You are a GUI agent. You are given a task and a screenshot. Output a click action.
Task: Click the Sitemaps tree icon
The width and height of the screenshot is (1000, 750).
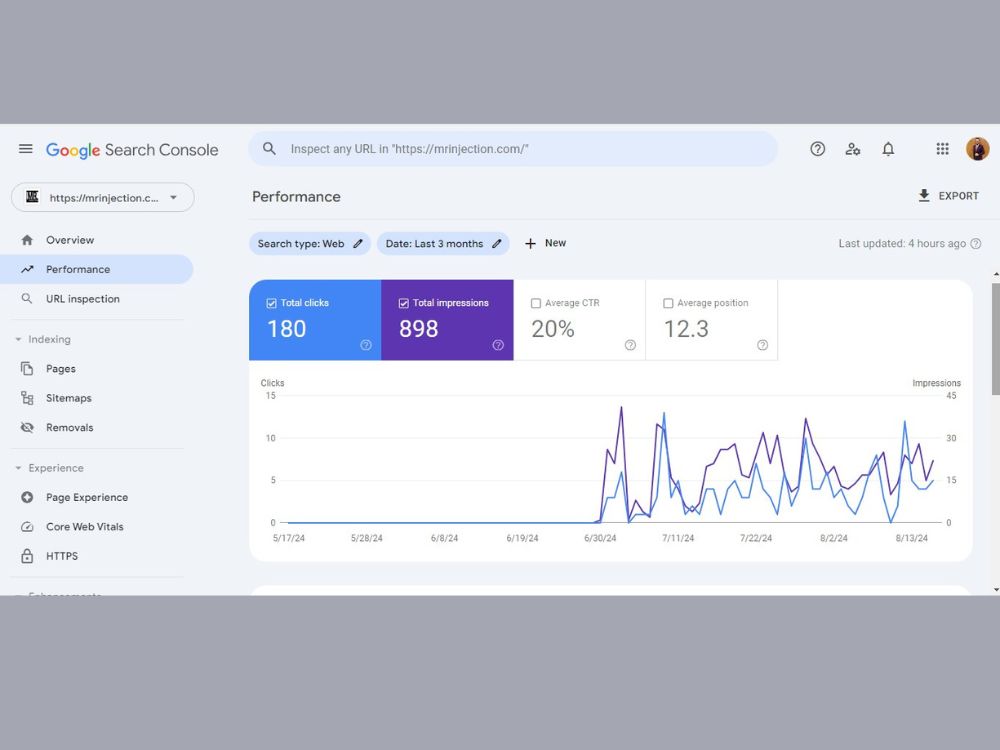coord(27,398)
